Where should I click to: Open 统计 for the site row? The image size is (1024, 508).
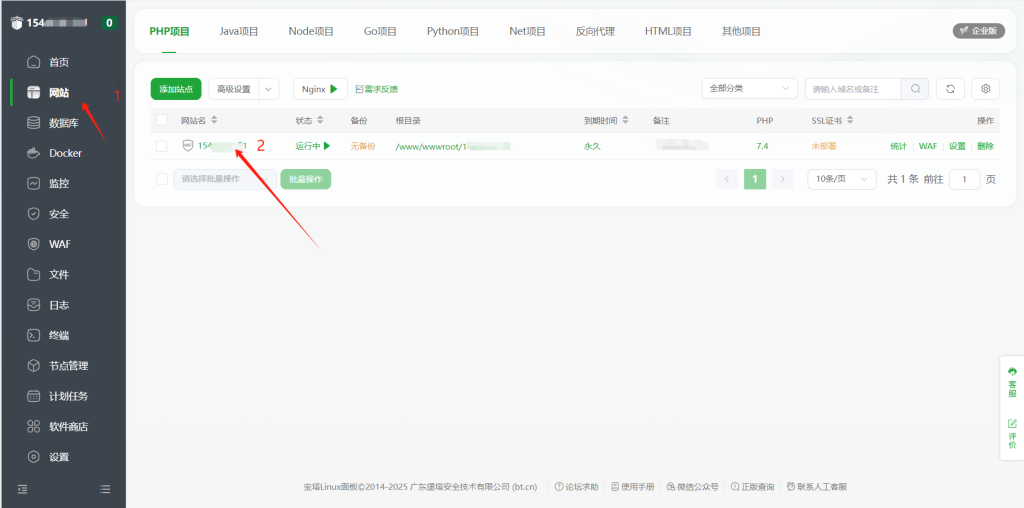tap(898, 146)
